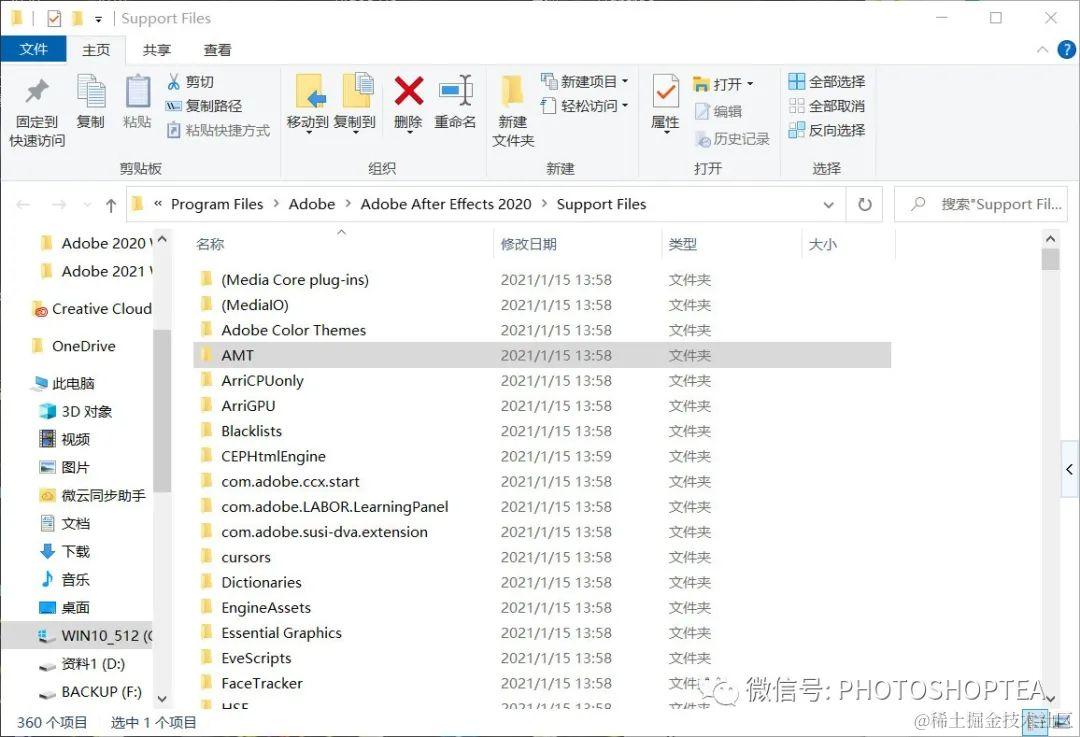Expand address bar history dropdown
The height and width of the screenshot is (737, 1080).
[x=829, y=205]
